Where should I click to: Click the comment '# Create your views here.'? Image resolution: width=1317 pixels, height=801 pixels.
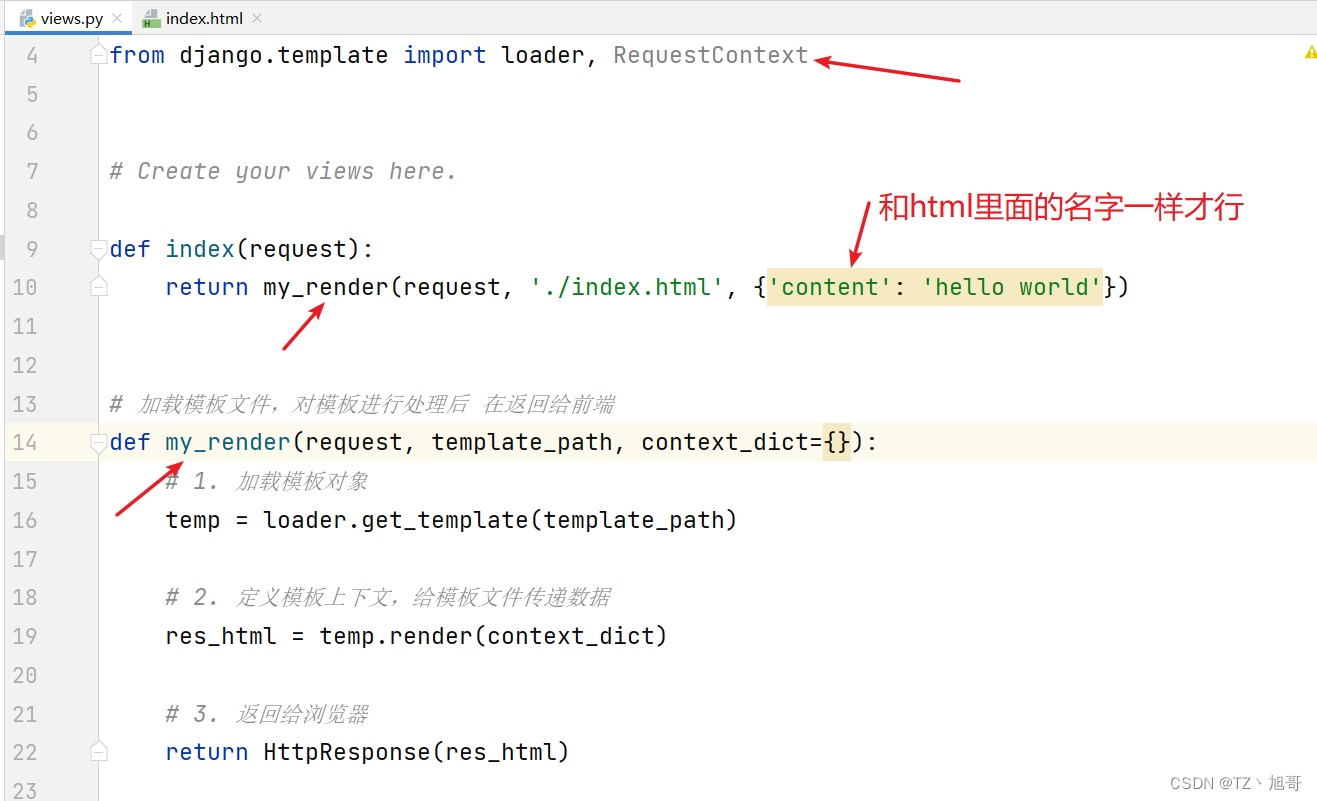pyautogui.click(x=283, y=172)
